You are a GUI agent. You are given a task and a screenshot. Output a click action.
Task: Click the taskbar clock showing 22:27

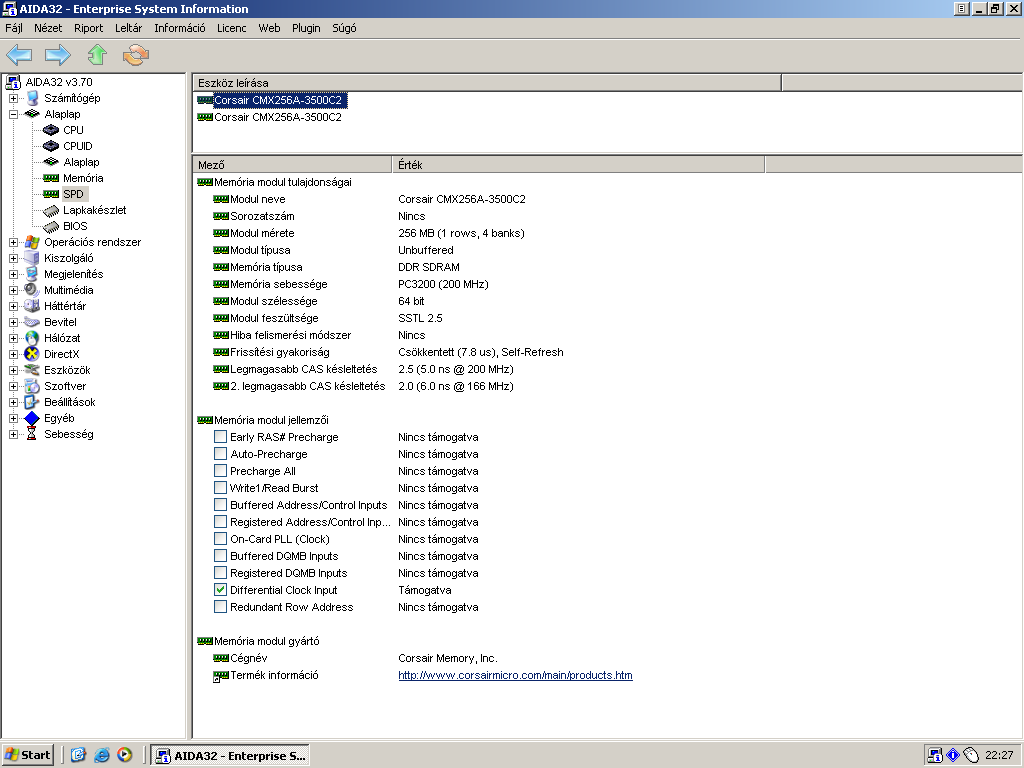pyautogui.click(x=999, y=756)
